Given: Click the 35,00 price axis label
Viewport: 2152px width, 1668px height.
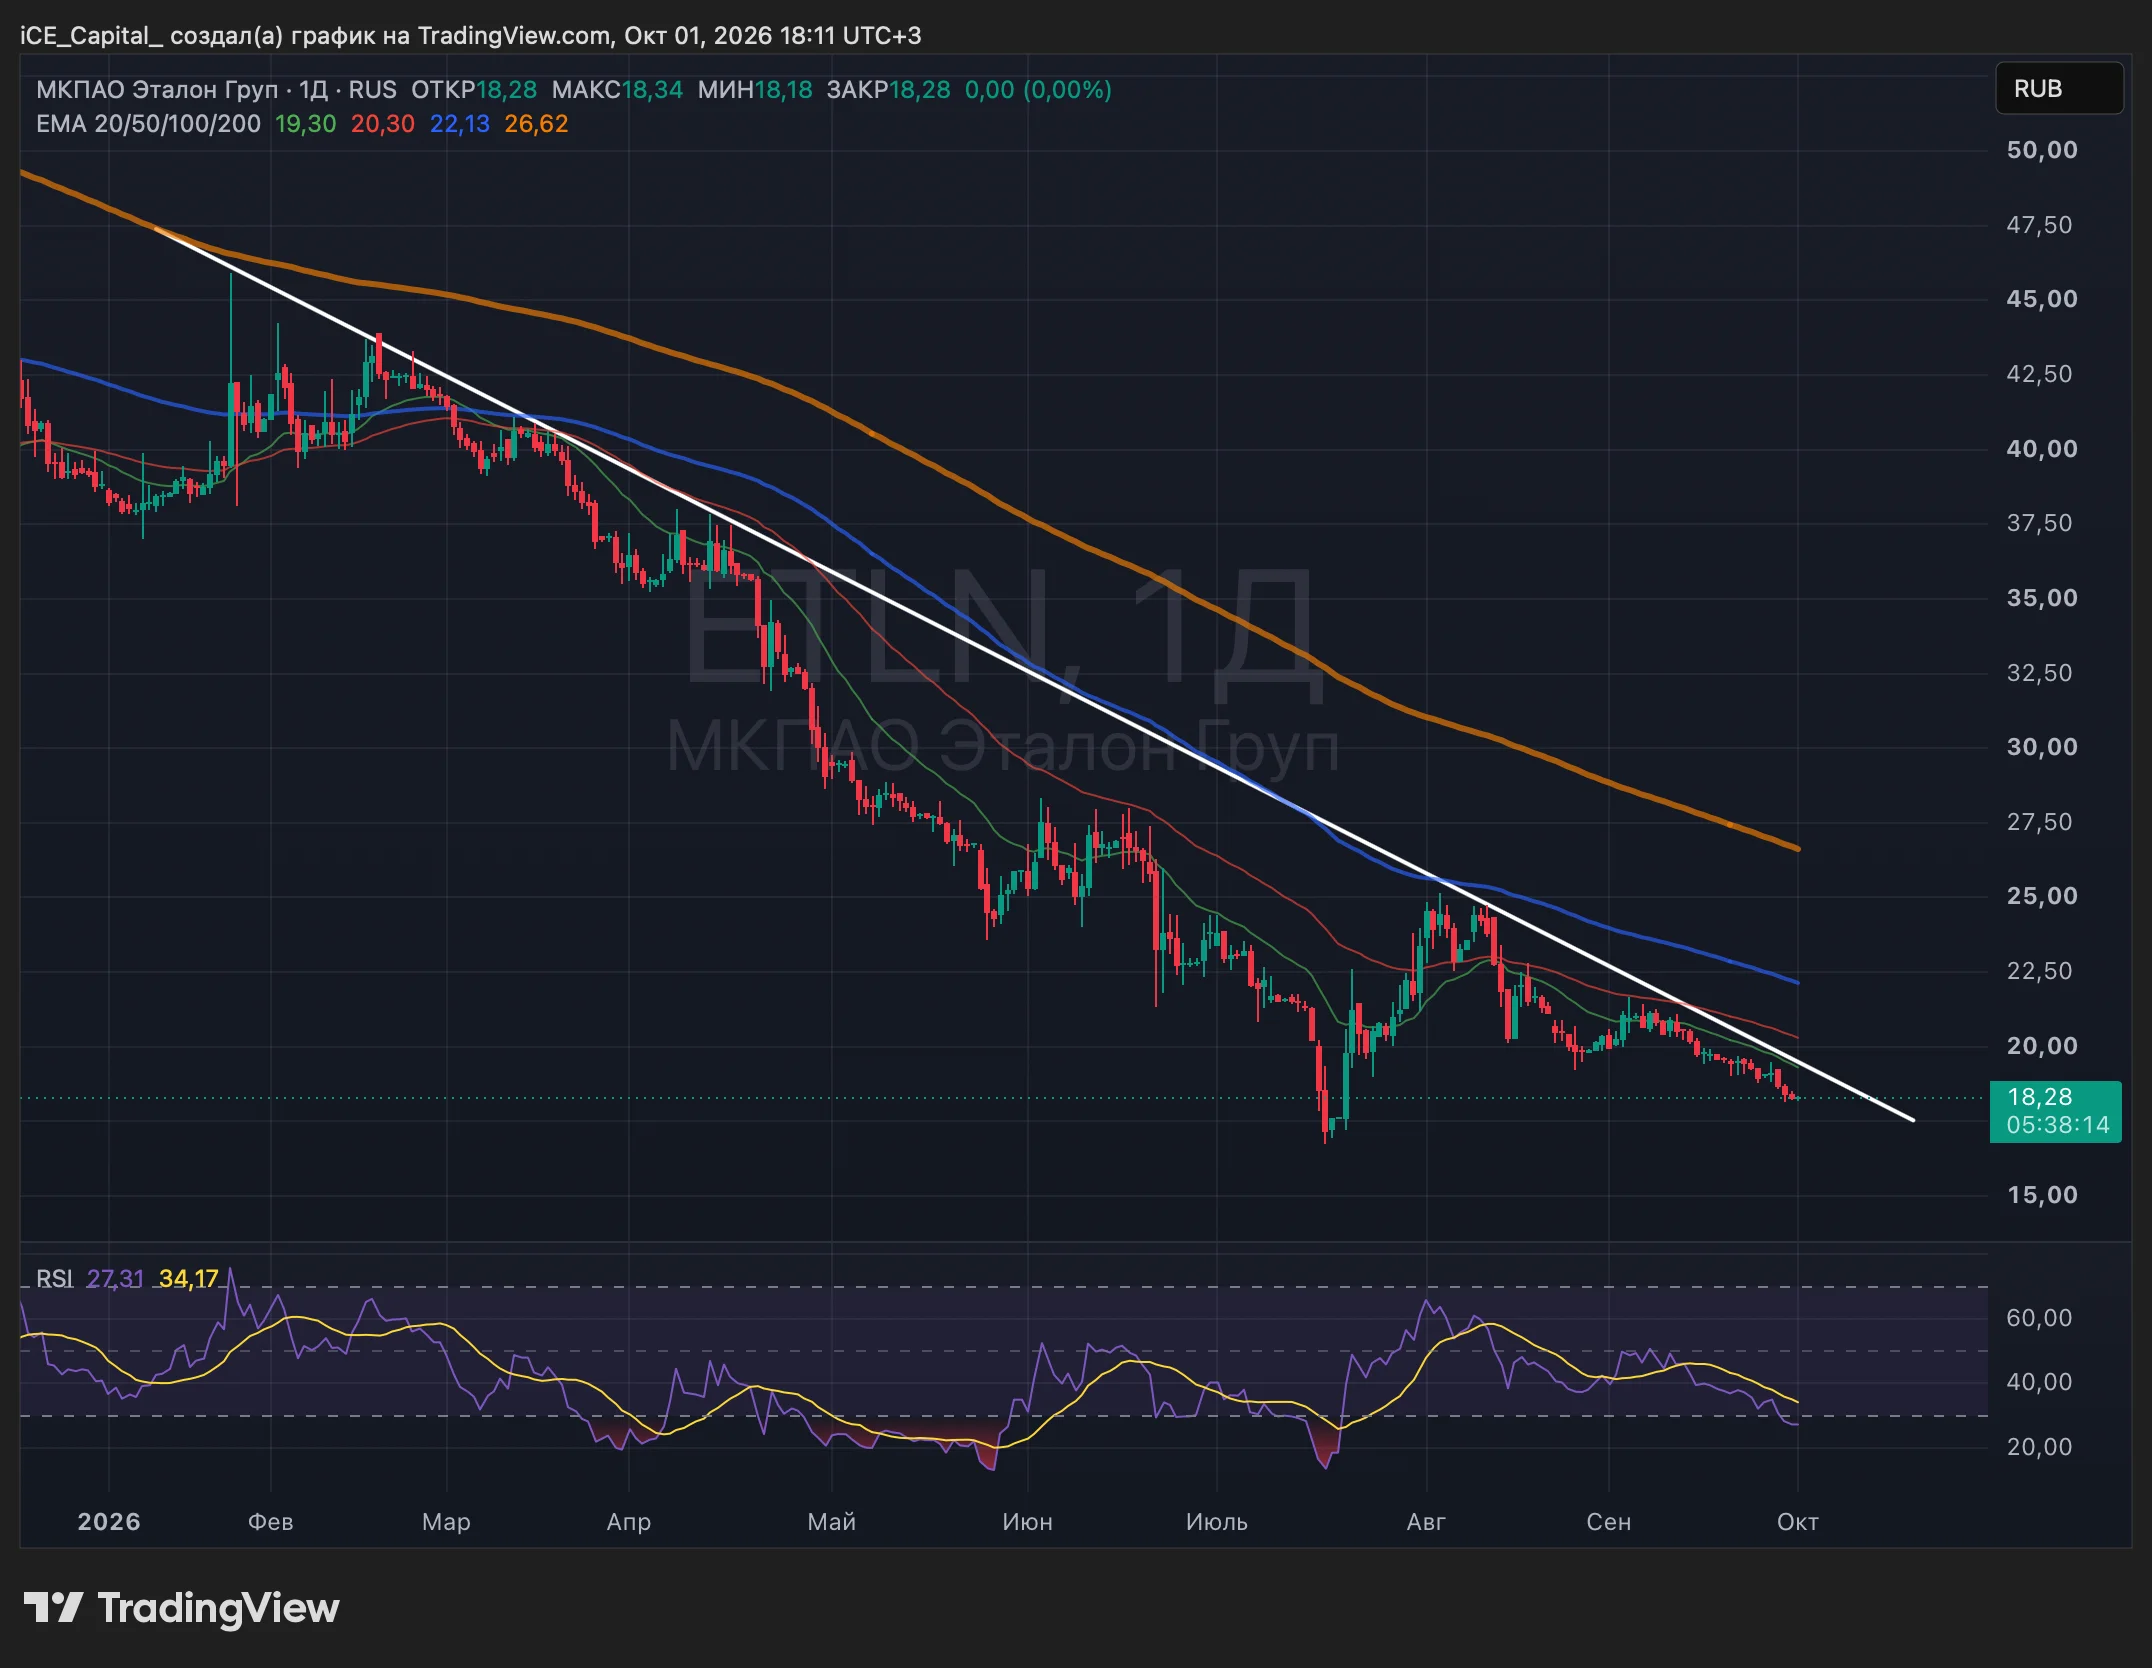Looking at the screenshot, I should [x=2042, y=598].
